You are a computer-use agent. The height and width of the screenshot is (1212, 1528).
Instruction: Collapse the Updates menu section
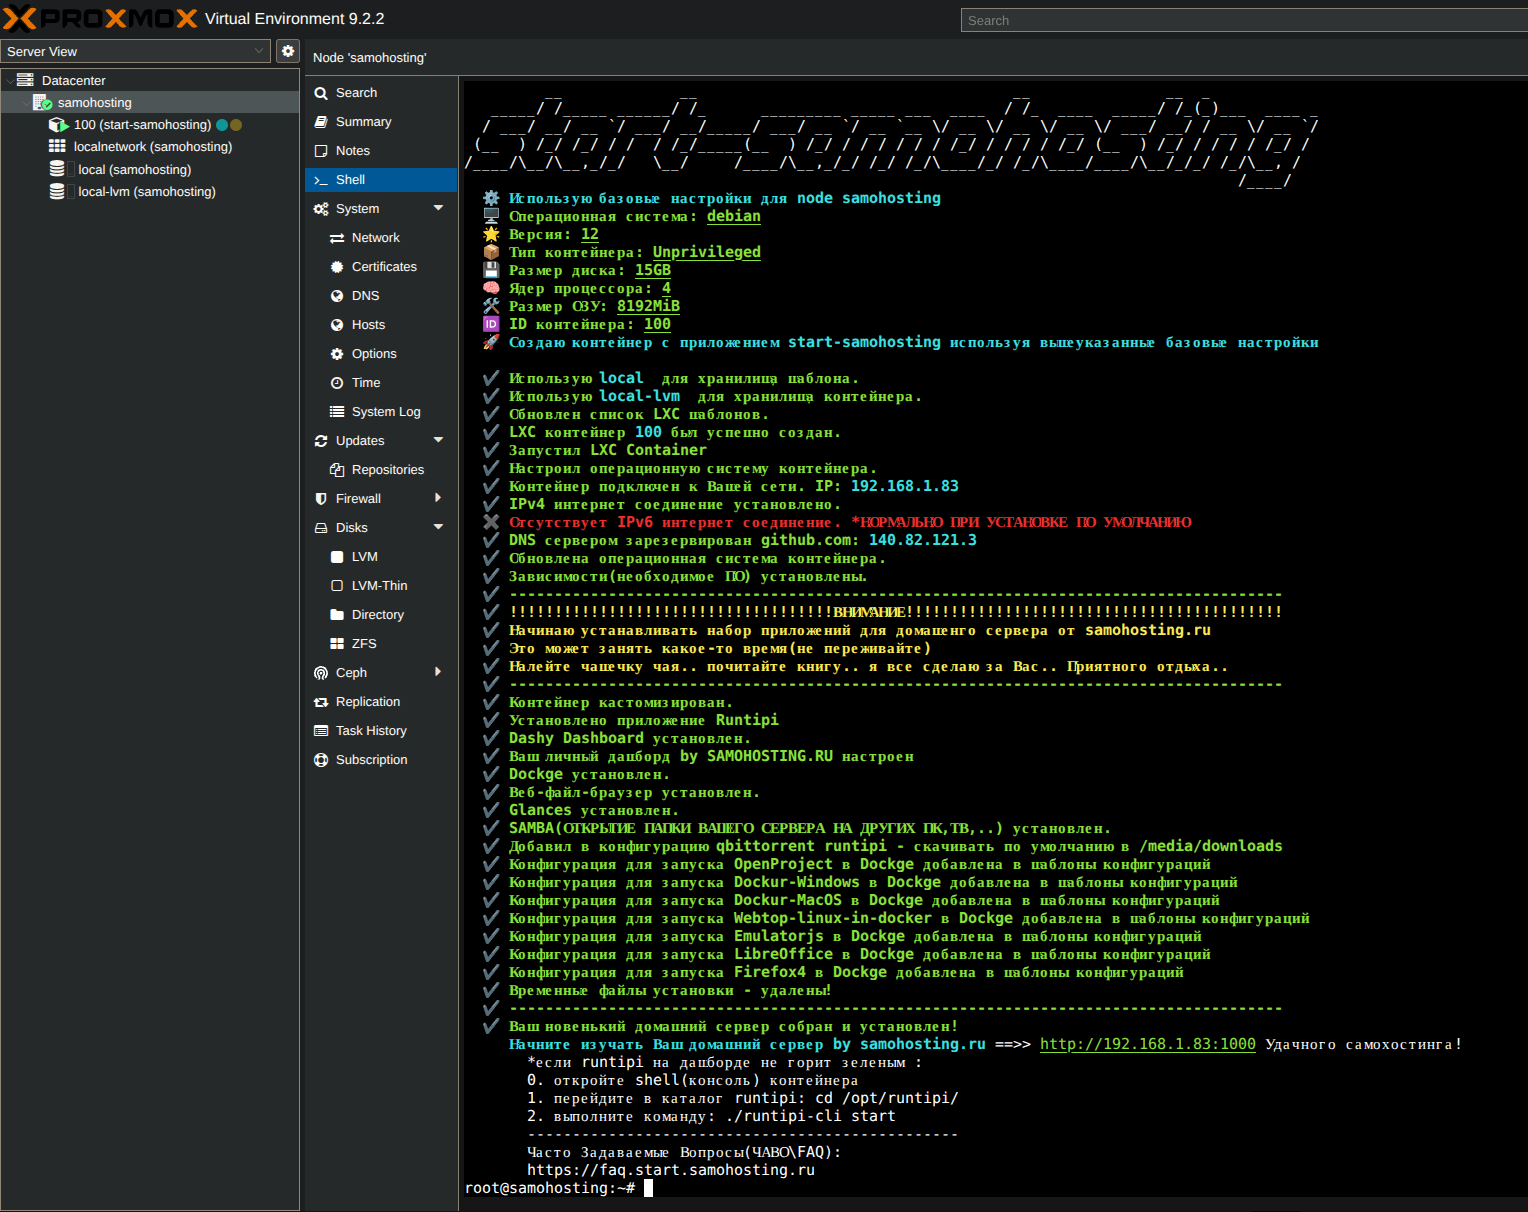438,440
